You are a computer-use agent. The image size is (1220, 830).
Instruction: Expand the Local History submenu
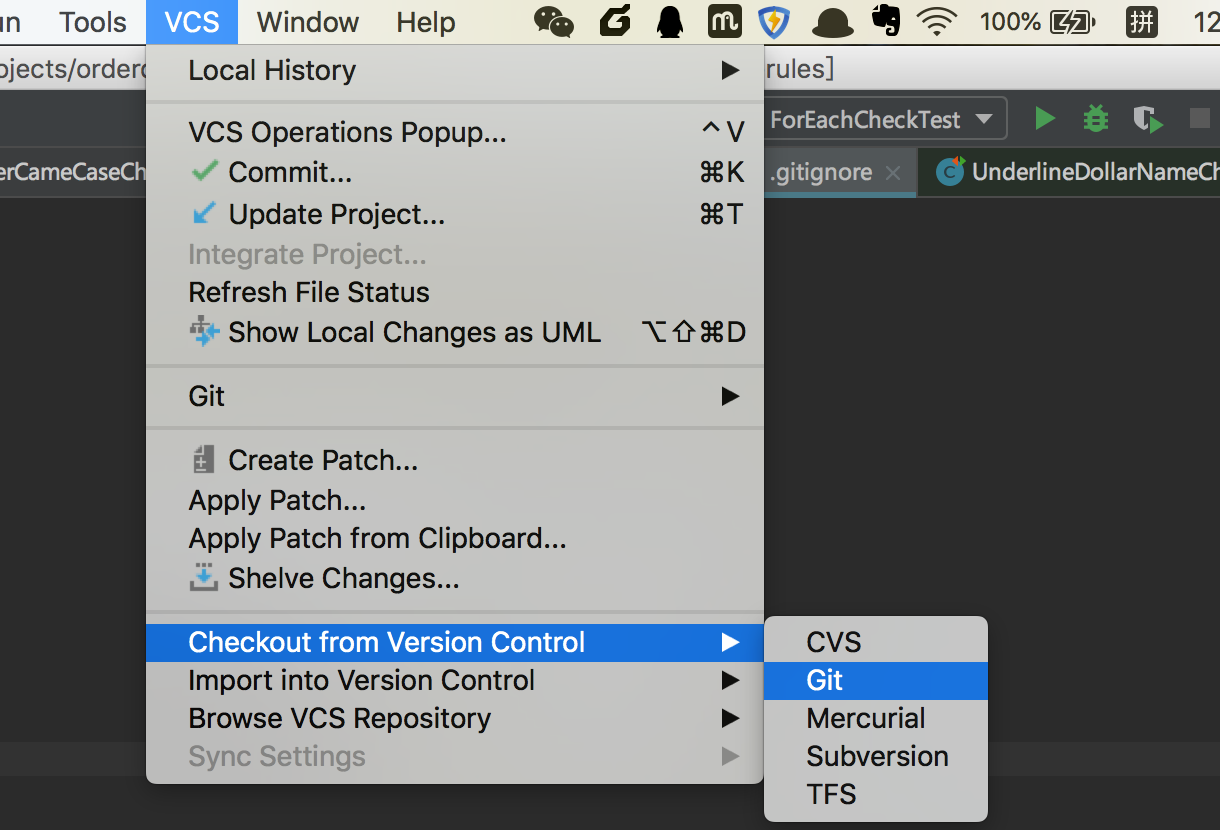coord(454,70)
